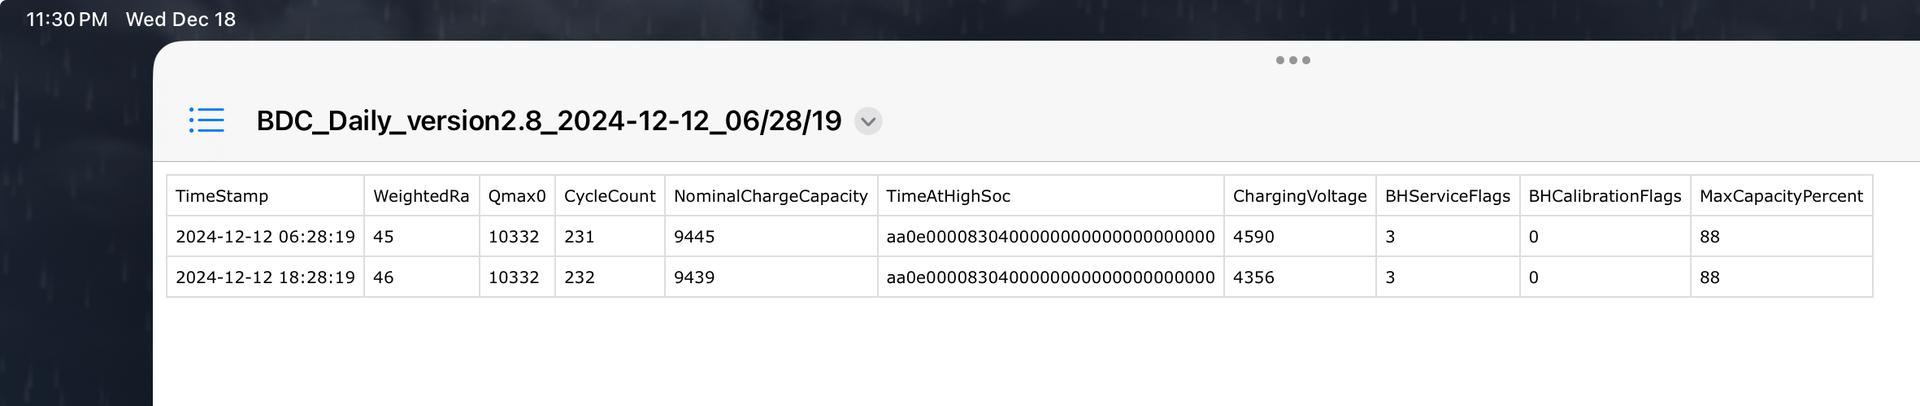Tap the status bar clock 11:30 PM
This screenshot has width=1920, height=406.
click(67, 20)
